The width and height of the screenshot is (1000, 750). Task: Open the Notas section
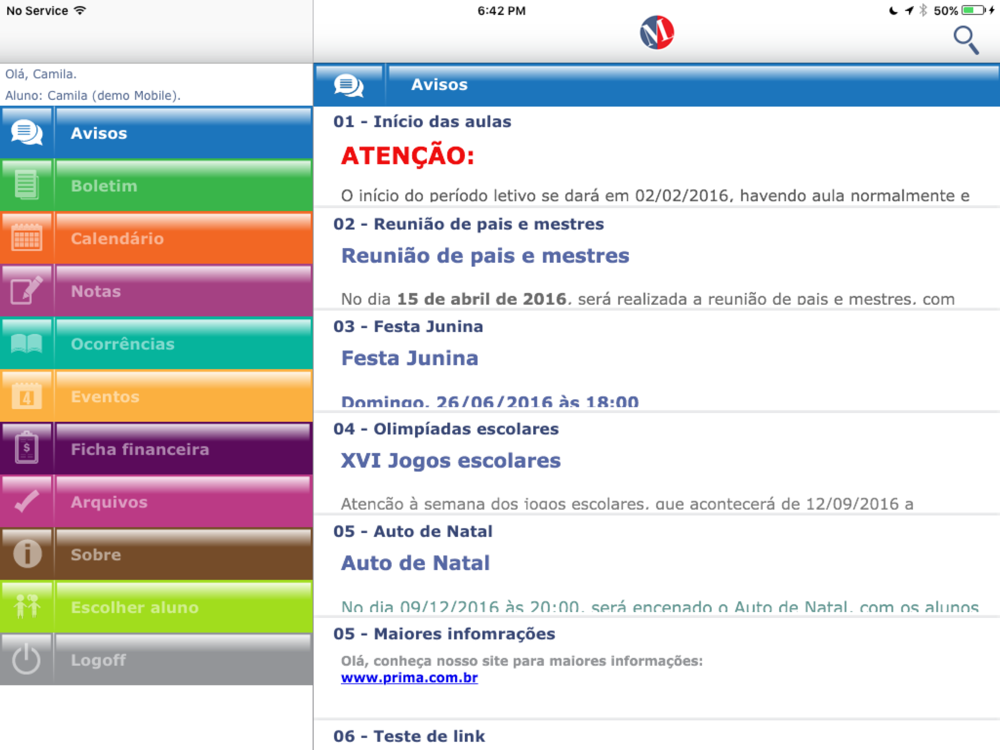[156, 291]
